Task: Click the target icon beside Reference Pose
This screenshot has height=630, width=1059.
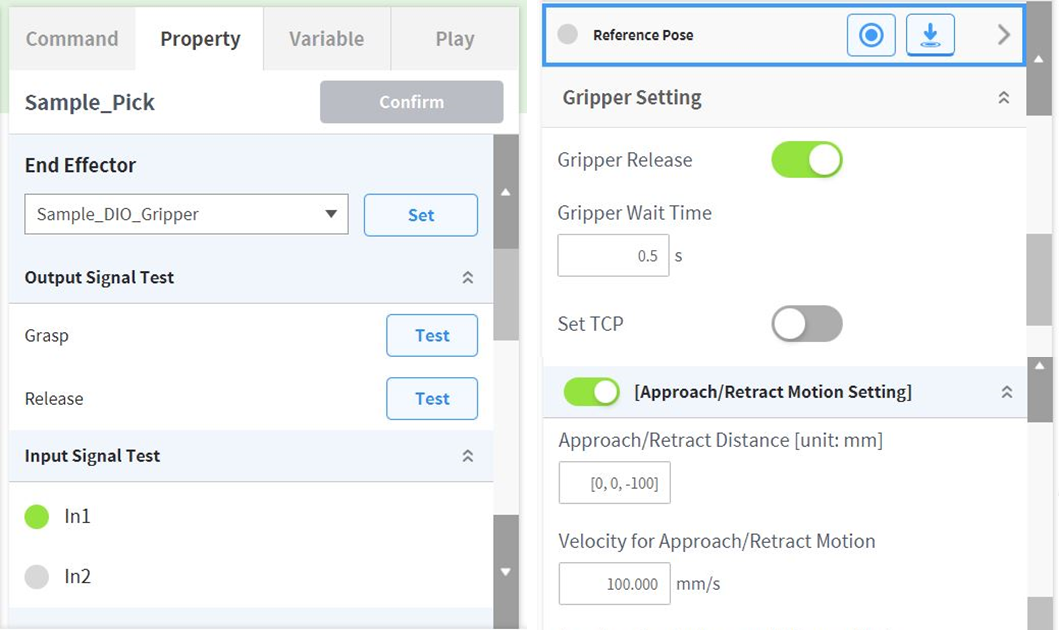Action: tap(871, 35)
